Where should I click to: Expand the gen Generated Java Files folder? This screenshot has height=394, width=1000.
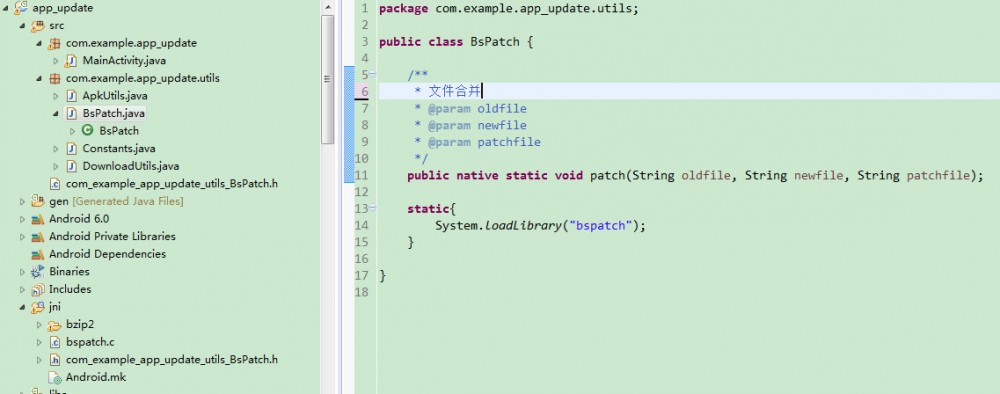pos(23,201)
